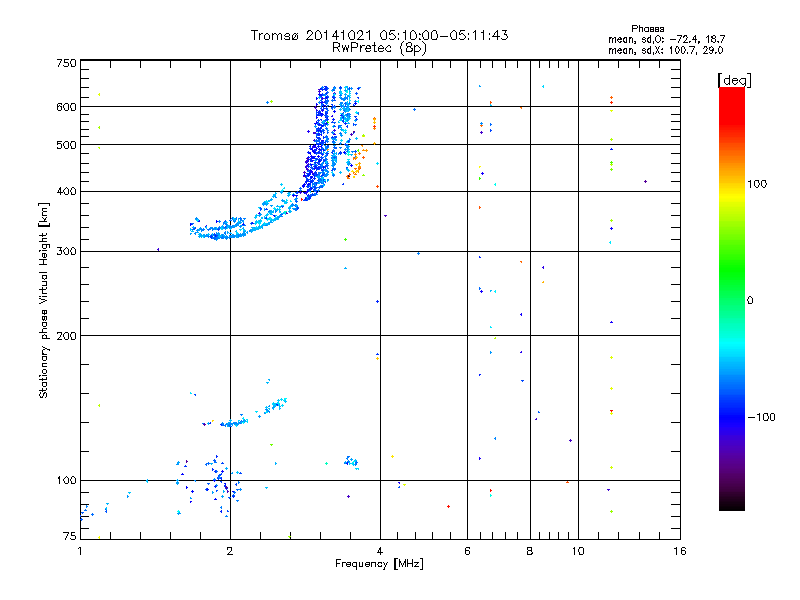Click 'Stationary phase Virtual Height [km]' axis label
This screenshot has height=600, width=800.
click(44, 301)
